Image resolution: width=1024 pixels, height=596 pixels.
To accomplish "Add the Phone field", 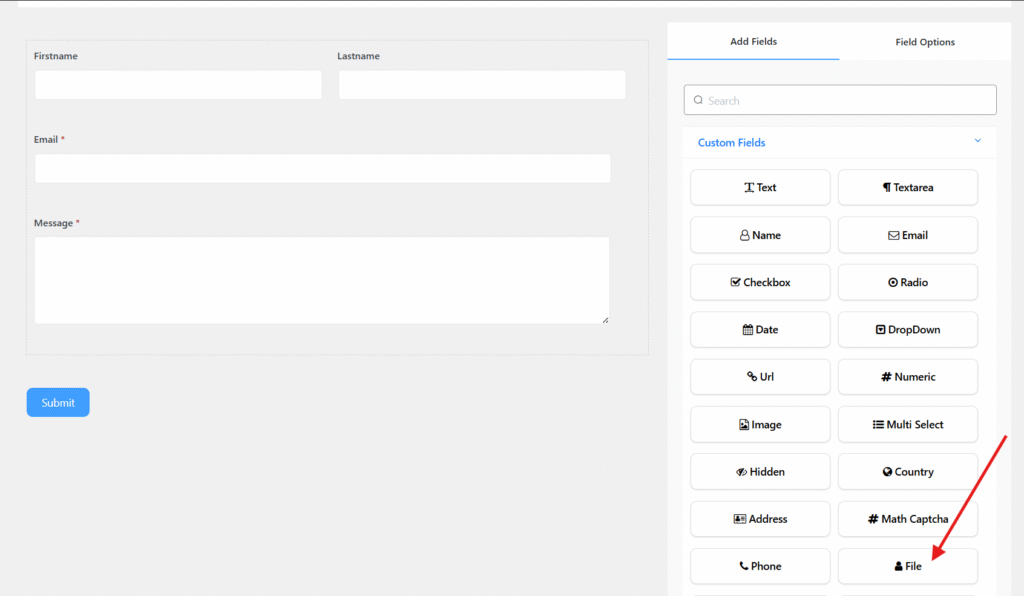I will click(x=760, y=566).
